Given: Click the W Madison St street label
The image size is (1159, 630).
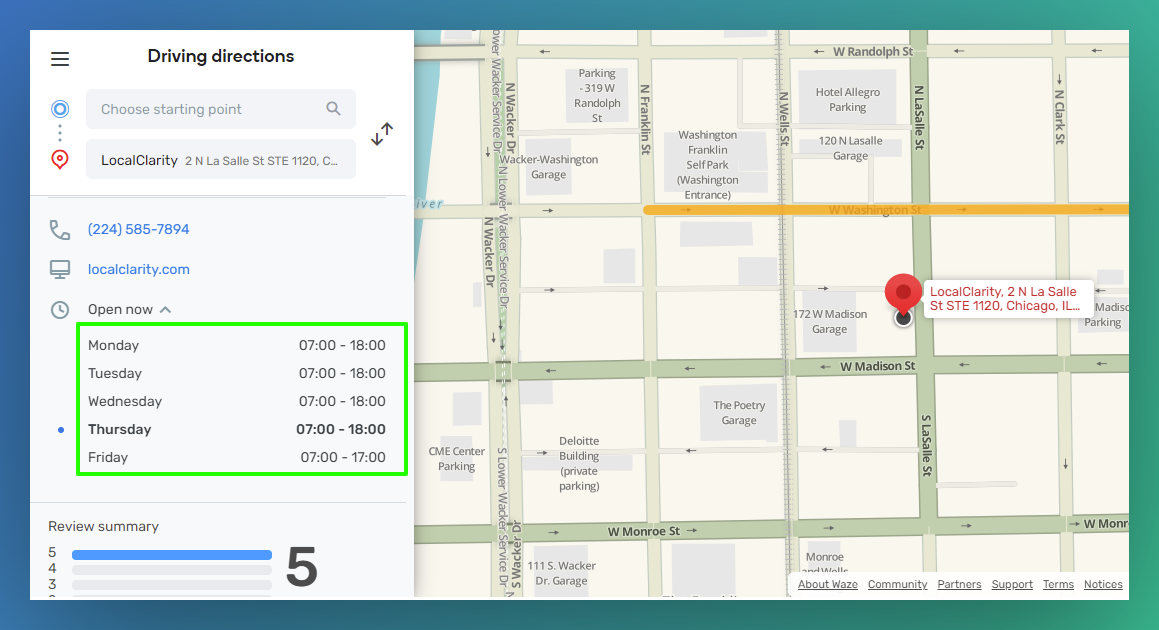Looking at the screenshot, I should tap(877, 366).
